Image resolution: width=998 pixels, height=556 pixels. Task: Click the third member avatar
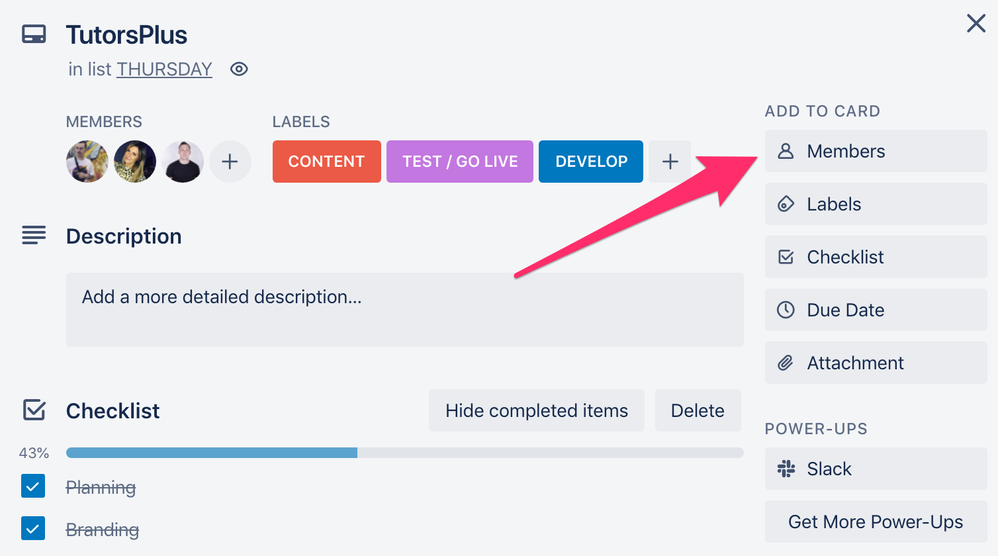pyautogui.click(x=183, y=161)
